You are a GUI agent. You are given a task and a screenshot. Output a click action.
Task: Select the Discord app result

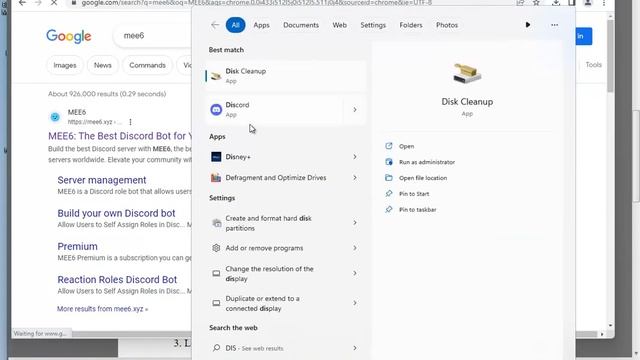[274, 109]
